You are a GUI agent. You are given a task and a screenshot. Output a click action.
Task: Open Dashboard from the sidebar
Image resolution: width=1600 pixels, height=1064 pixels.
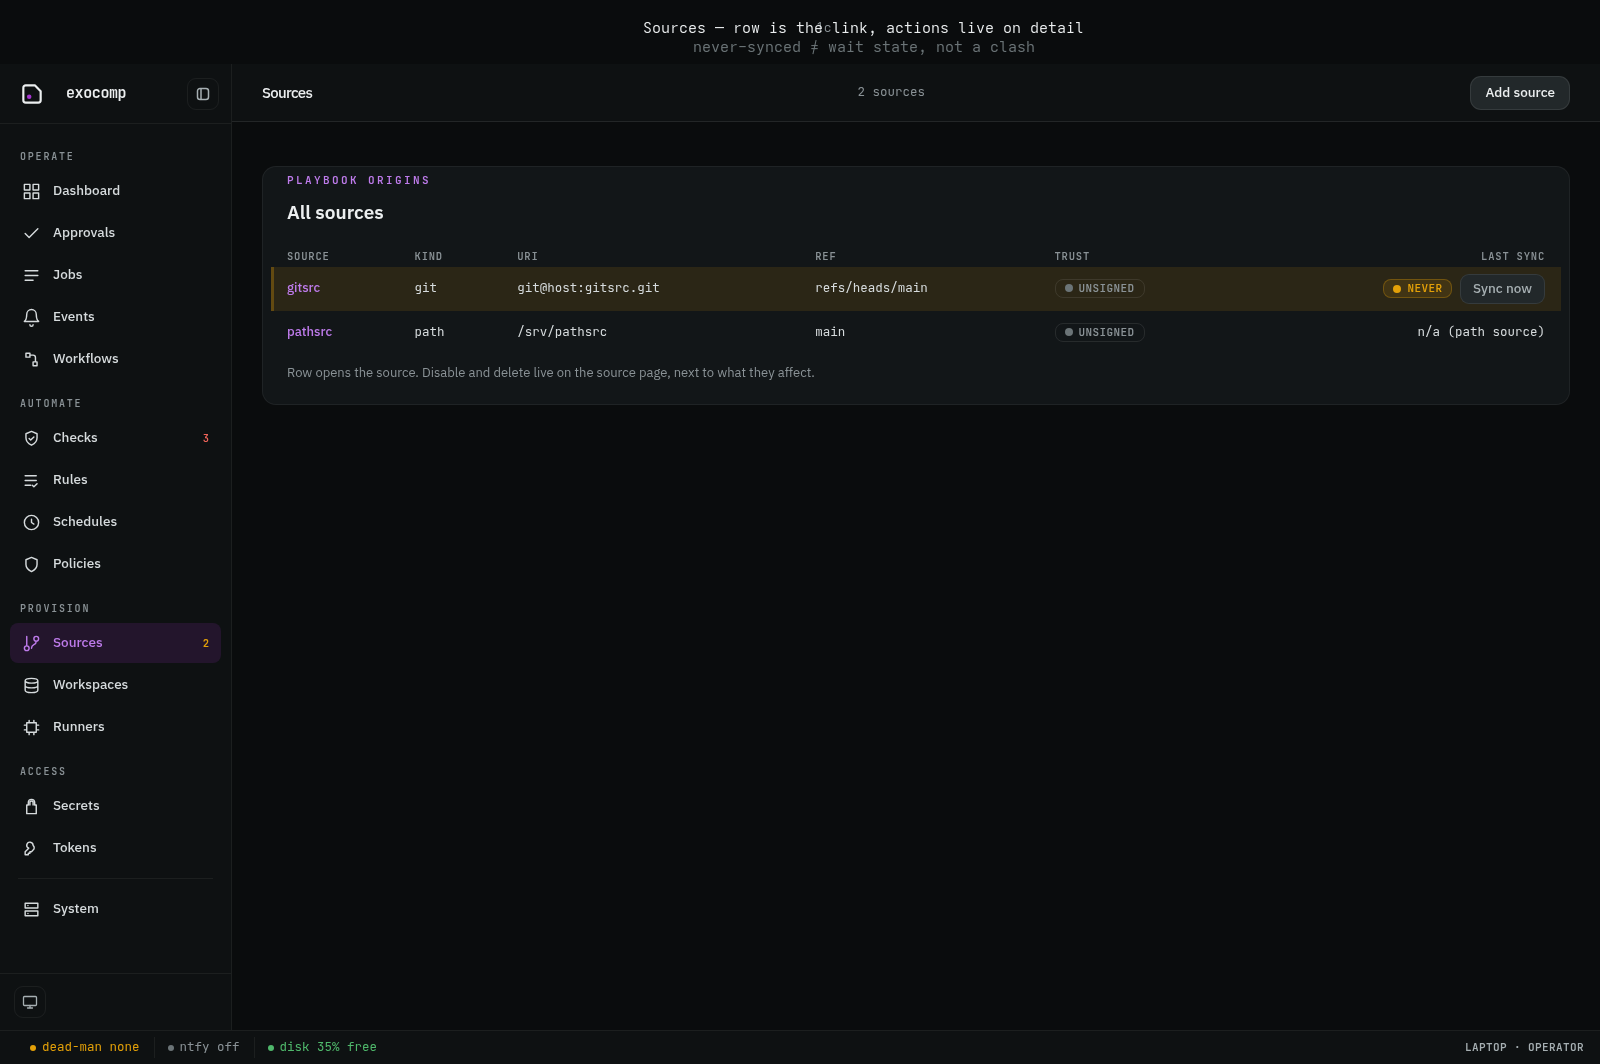[x=115, y=191]
